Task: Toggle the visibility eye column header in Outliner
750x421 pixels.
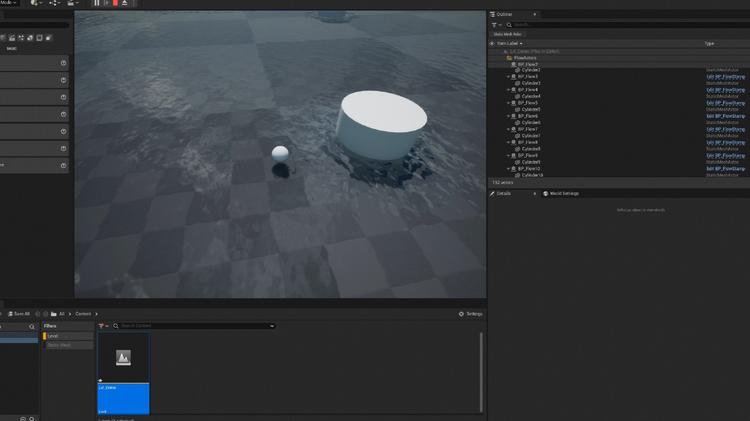Action: click(492, 44)
